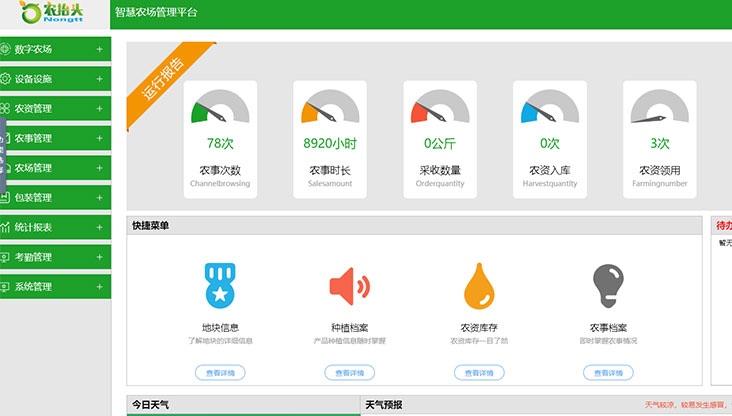Expand 数字农场 with its plus sign
Screen dimensions: 732x416
(99, 49)
